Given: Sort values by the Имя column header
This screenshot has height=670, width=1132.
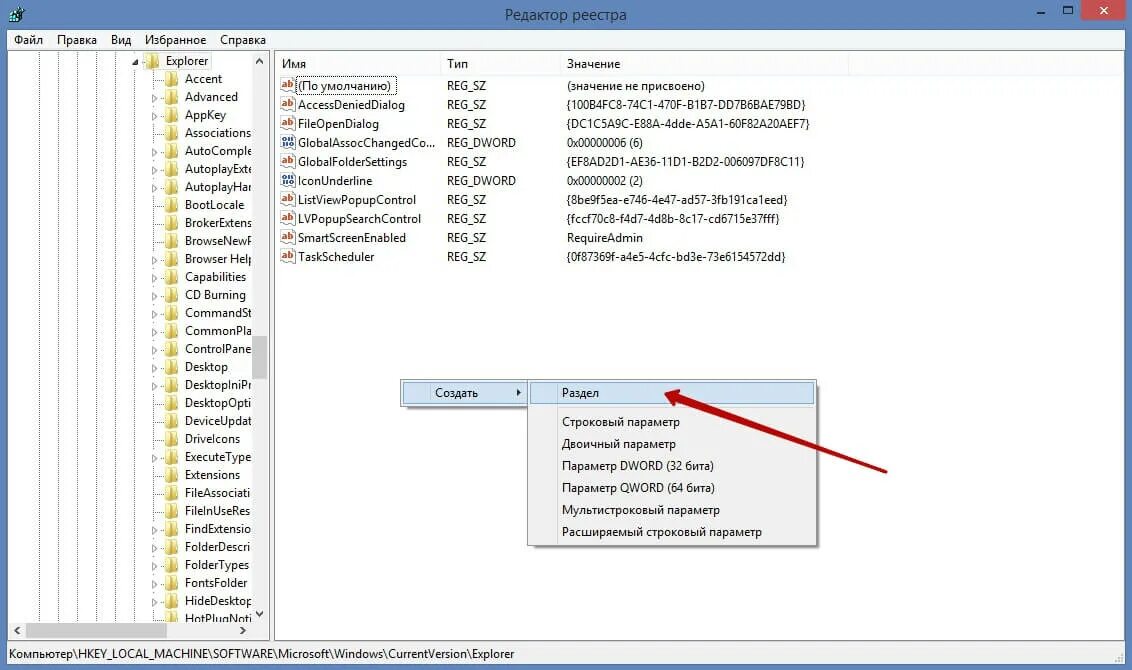Looking at the screenshot, I should (357, 64).
